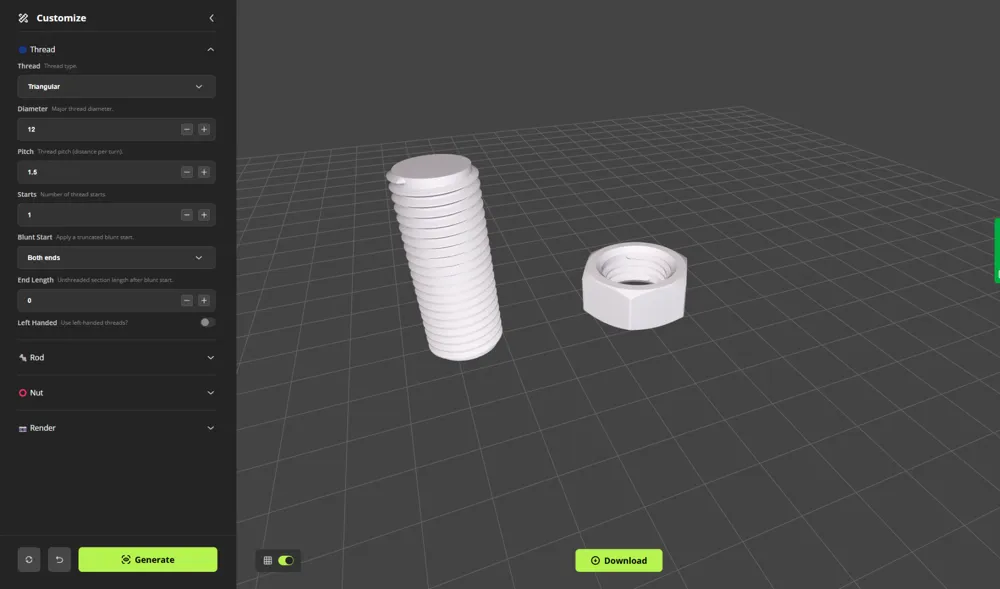This screenshot has height=589, width=1000.
Task: Click the Customize panel pencil icon
Action: 23,17
